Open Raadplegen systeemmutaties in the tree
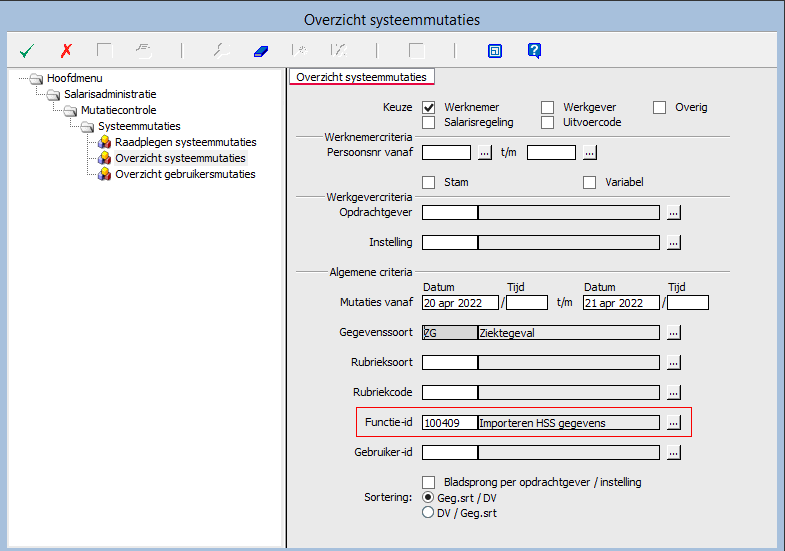785x551 pixels. click(x=185, y=142)
